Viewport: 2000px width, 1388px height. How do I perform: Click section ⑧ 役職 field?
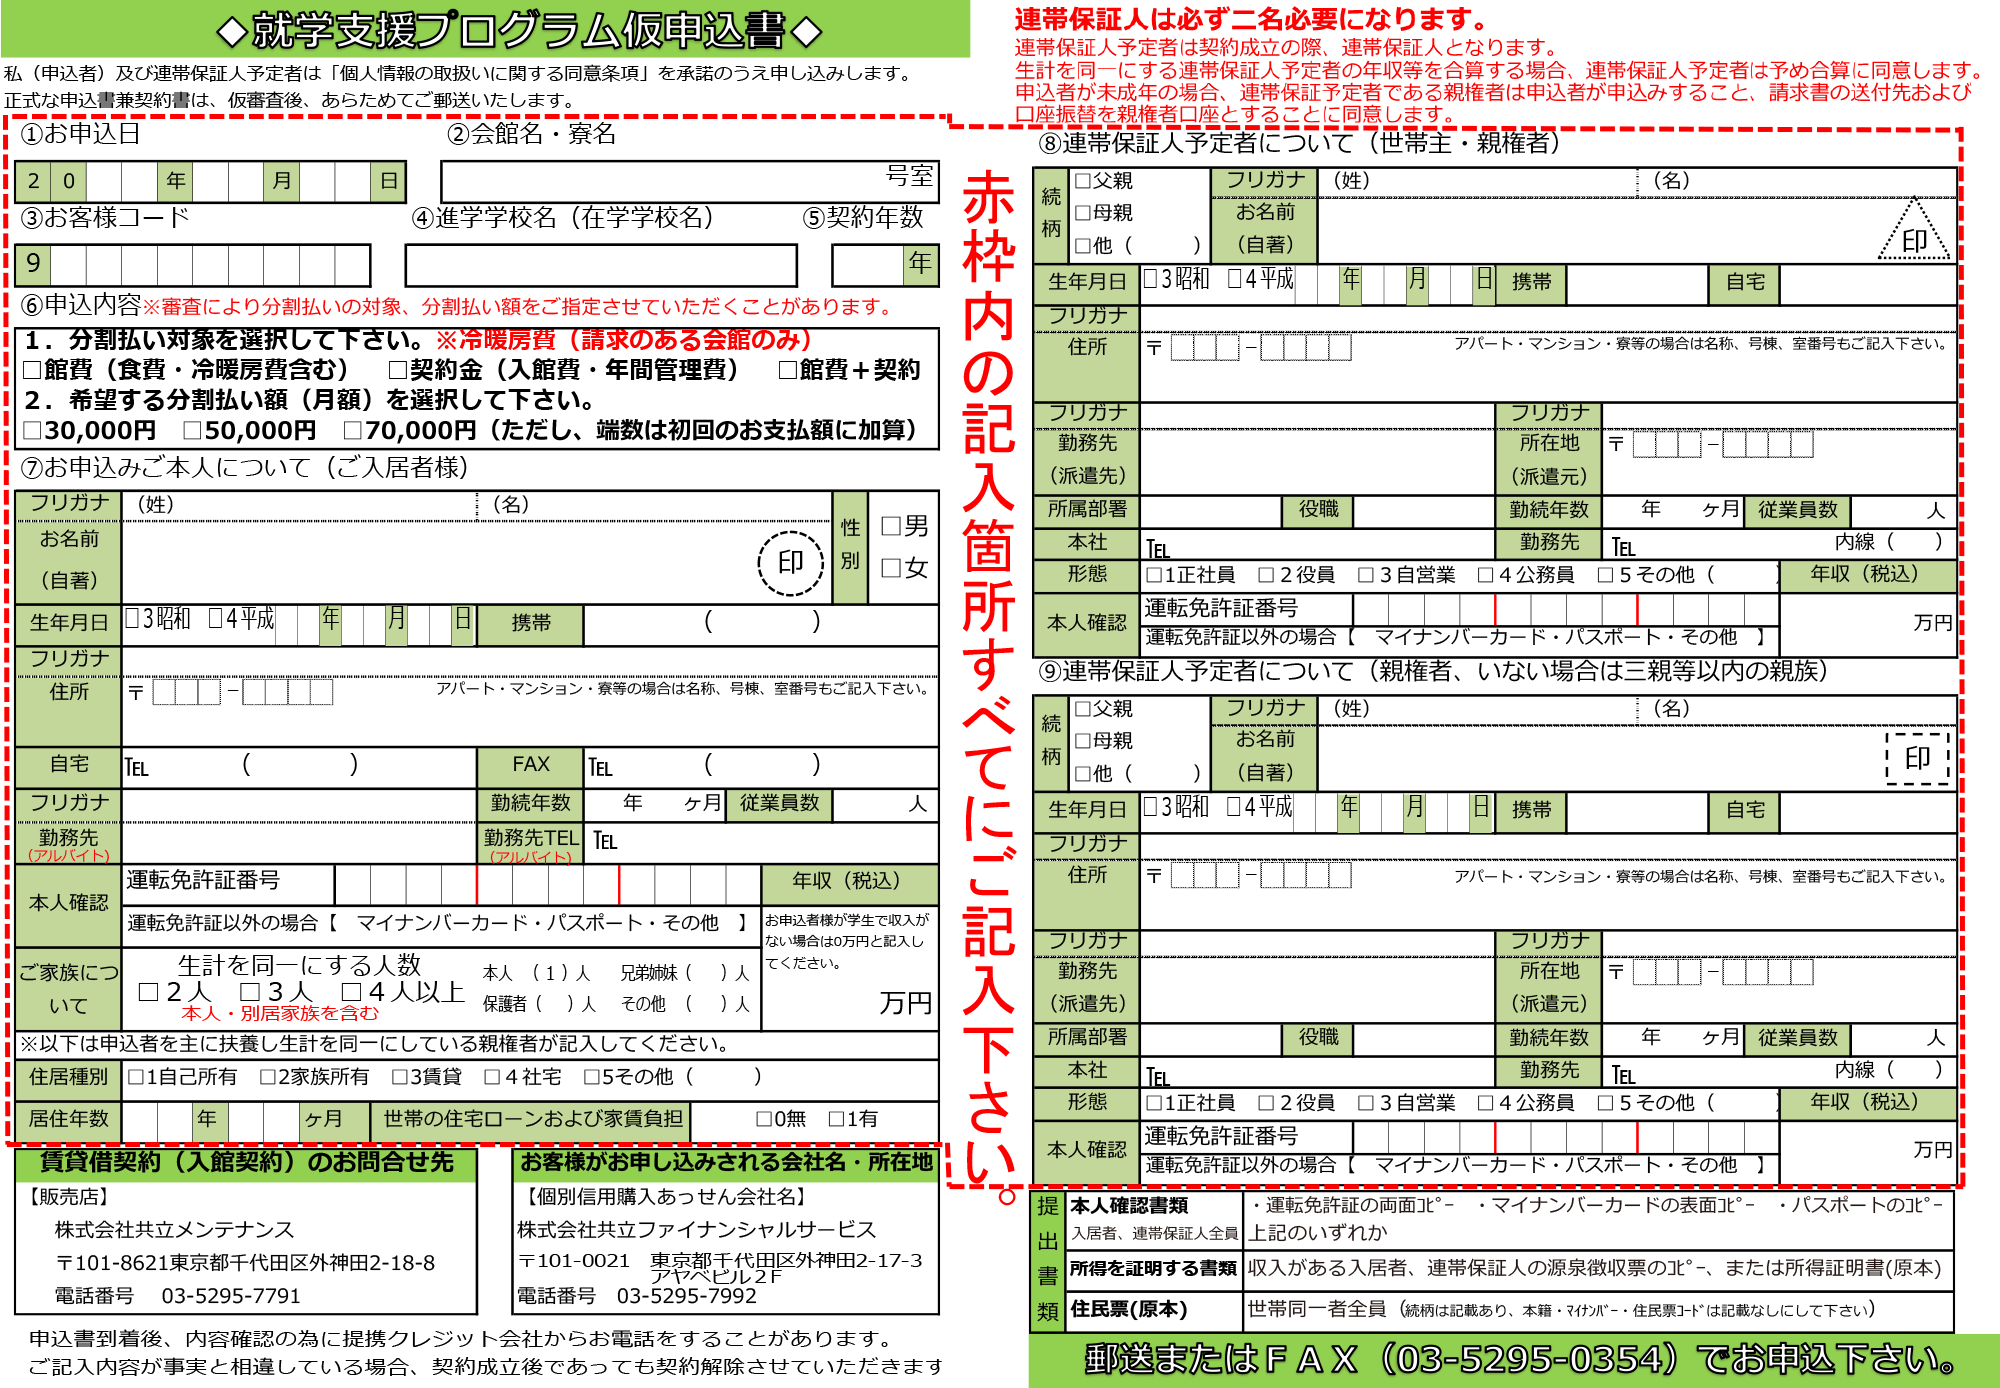click(1423, 511)
